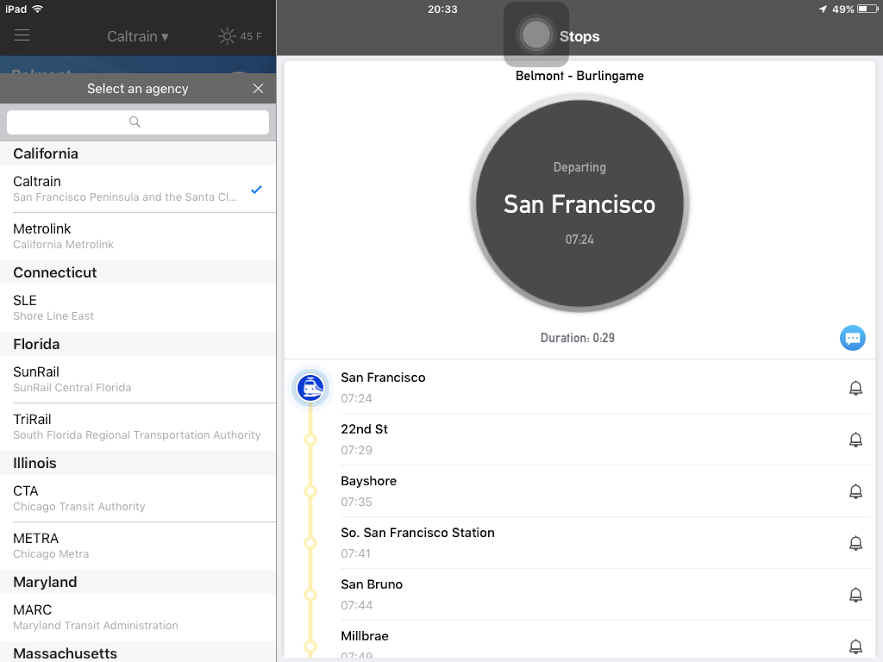
Task: Tap the Stops header title
Action: pyautogui.click(x=579, y=37)
